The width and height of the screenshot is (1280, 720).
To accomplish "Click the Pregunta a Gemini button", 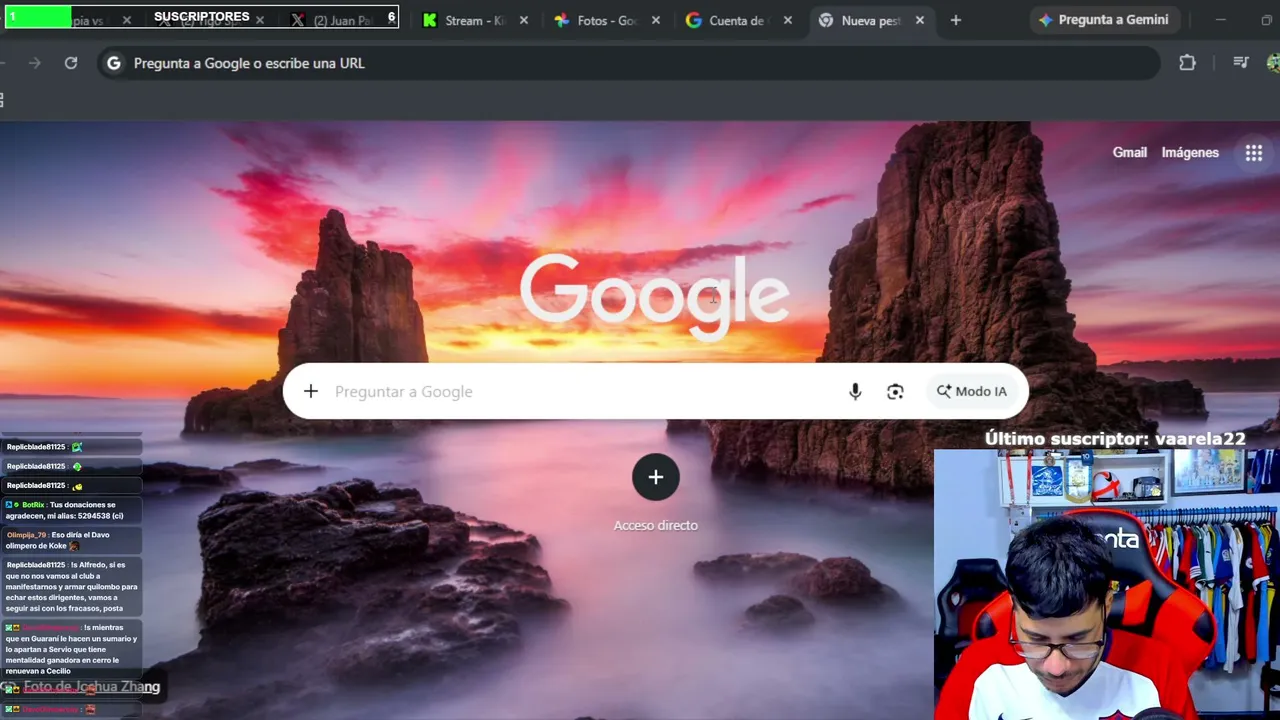I will 1104,20.
